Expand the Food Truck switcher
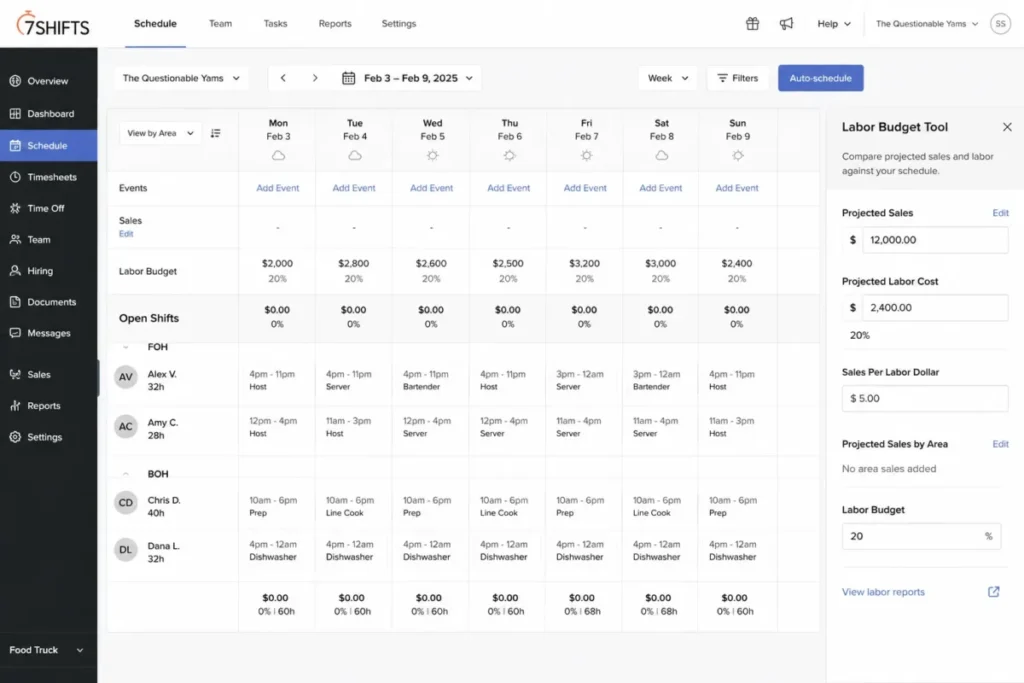Screen dimensions: 1024x683 click(47, 650)
